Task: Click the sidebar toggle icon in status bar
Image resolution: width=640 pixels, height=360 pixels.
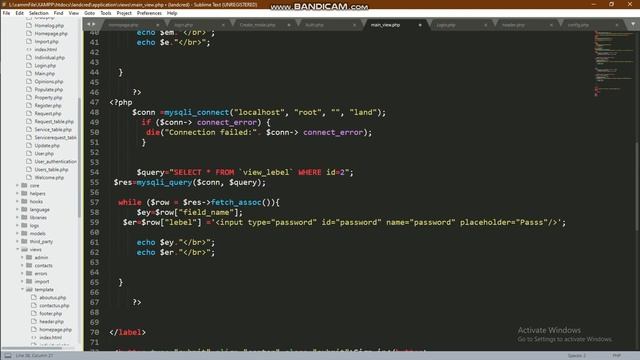Action: pos(8,356)
